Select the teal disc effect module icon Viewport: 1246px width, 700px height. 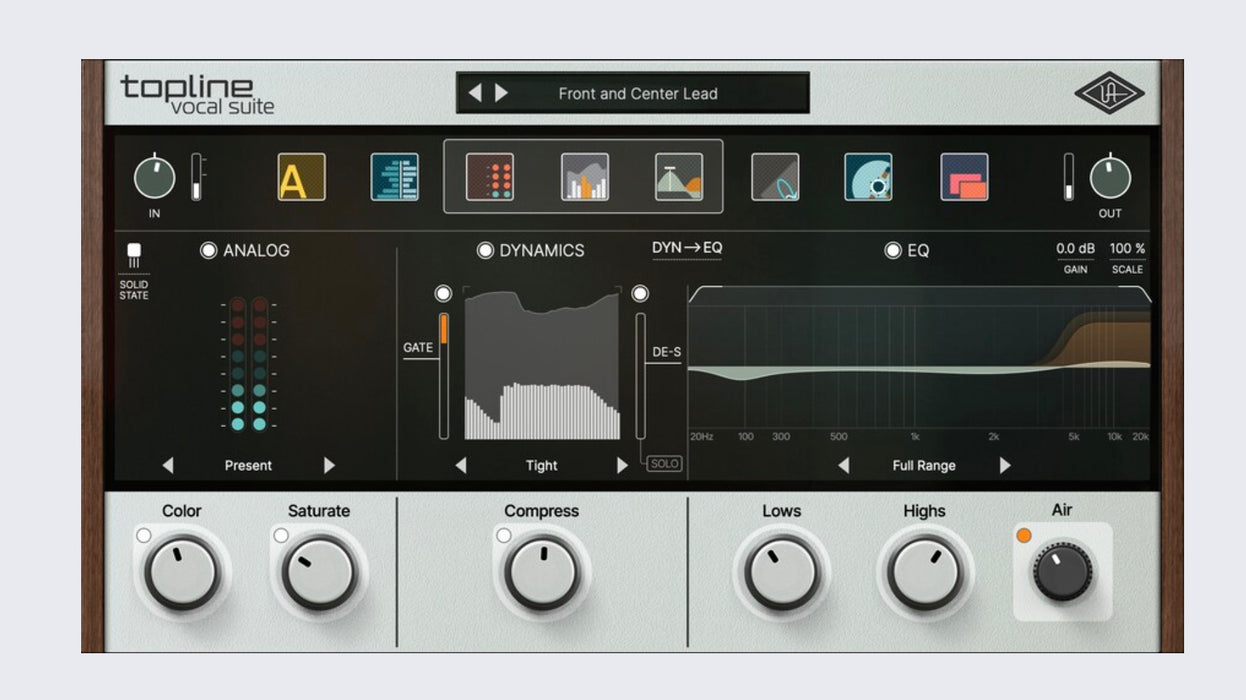pyautogui.click(x=868, y=177)
